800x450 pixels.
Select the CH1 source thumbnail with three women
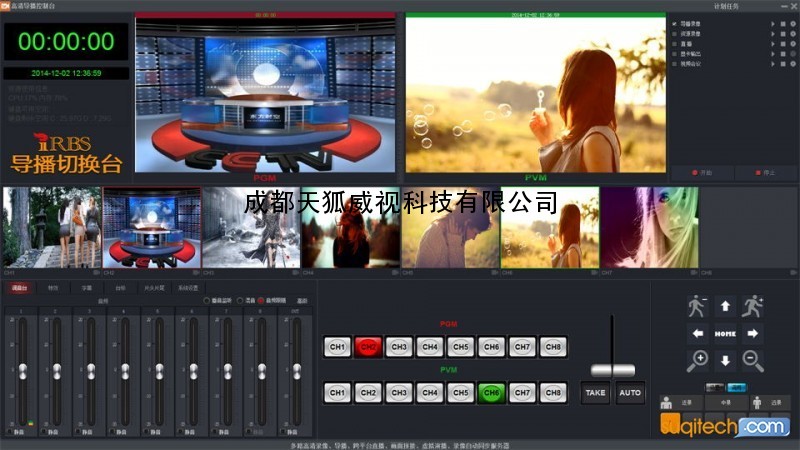[x=52, y=228]
